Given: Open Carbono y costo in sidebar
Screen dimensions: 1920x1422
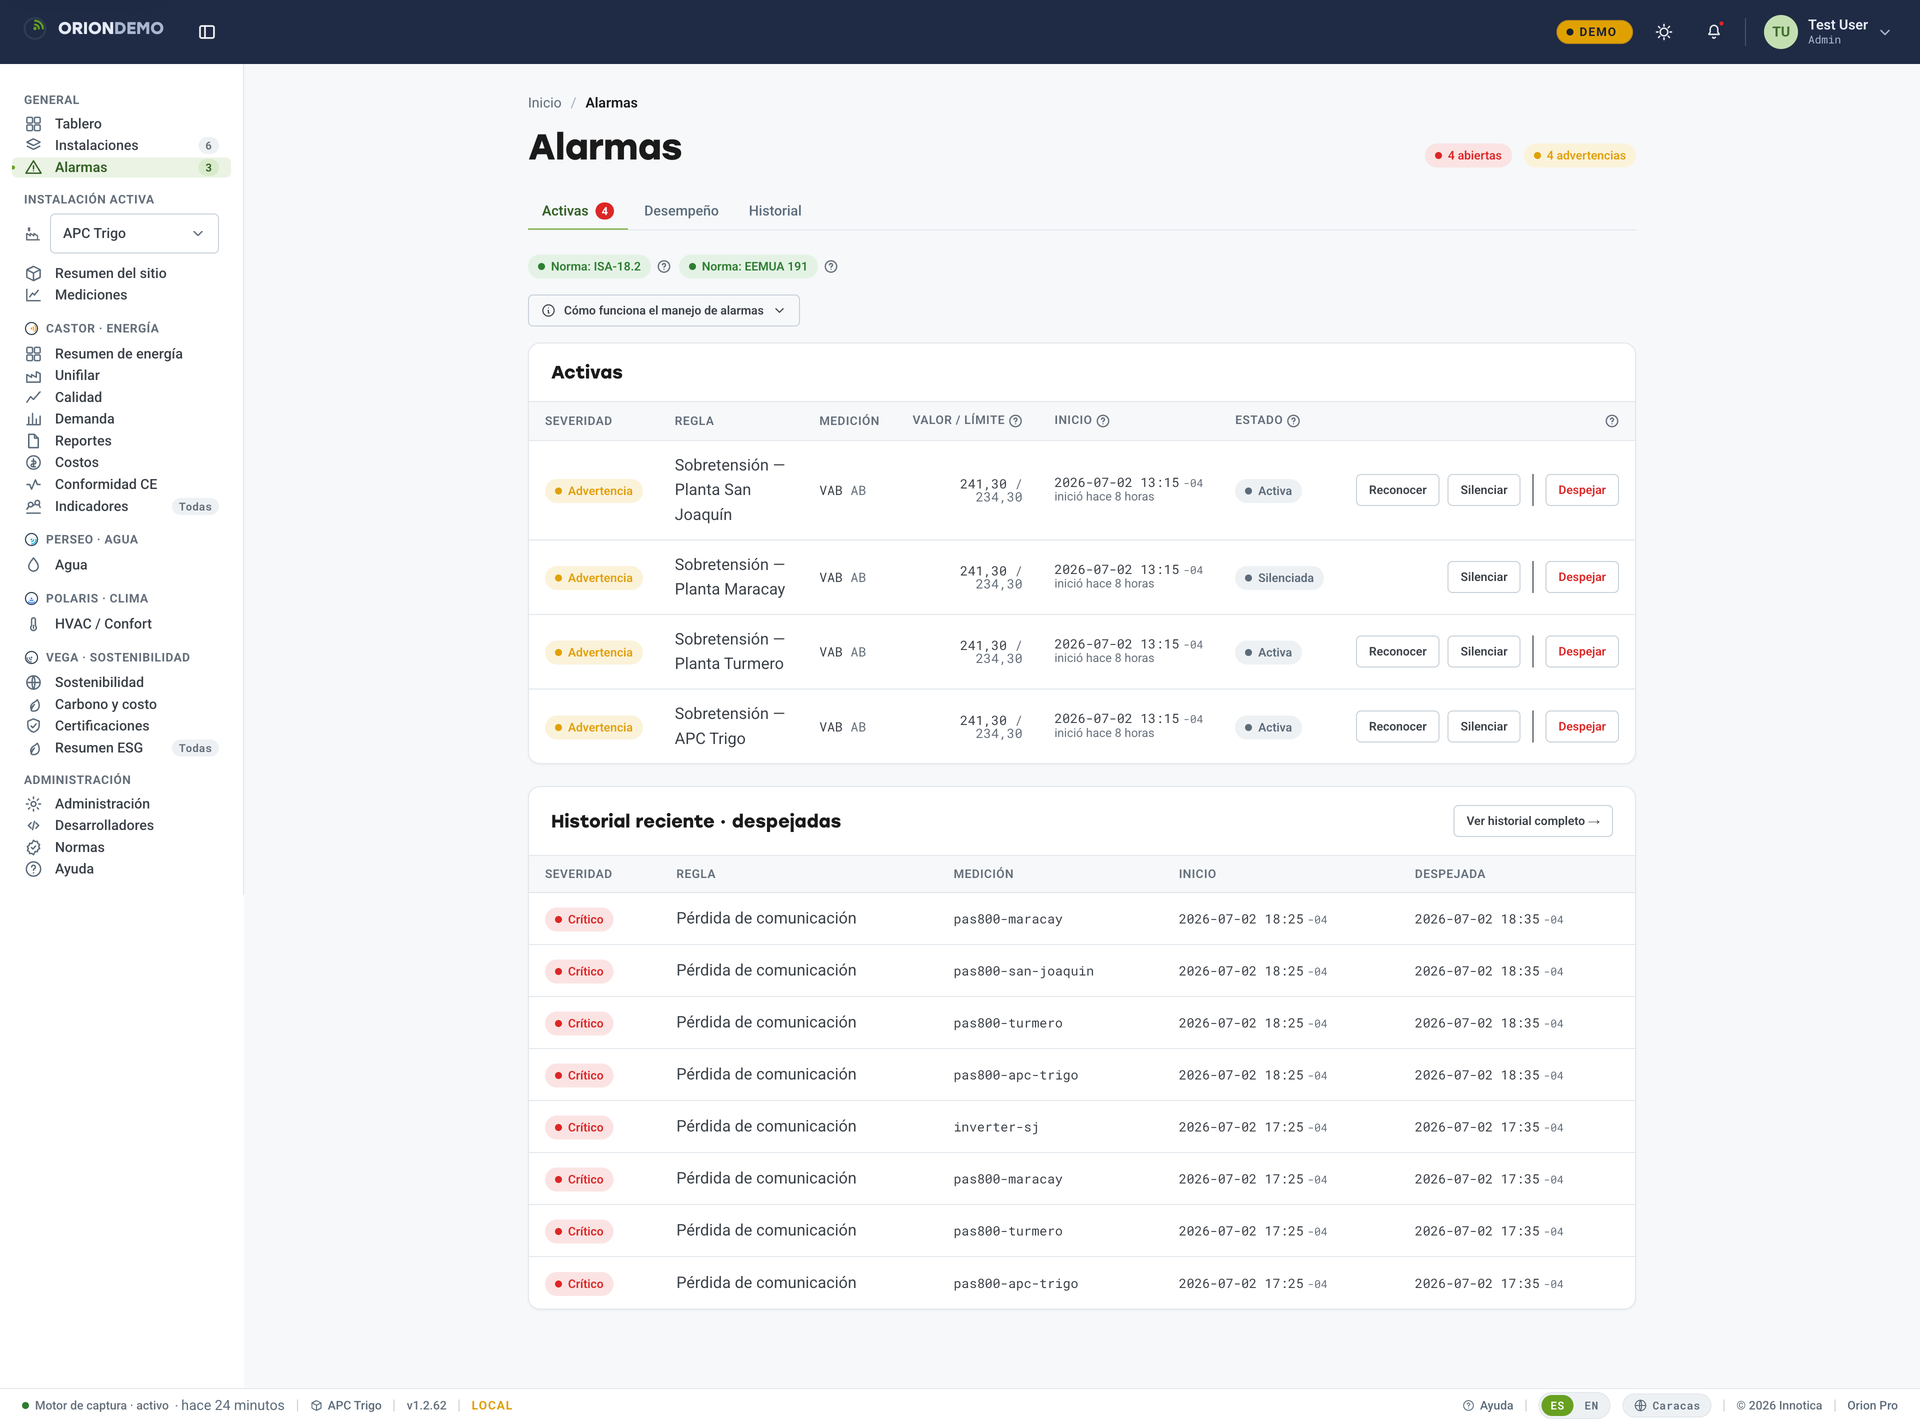Looking at the screenshot, I should (106, 704).
